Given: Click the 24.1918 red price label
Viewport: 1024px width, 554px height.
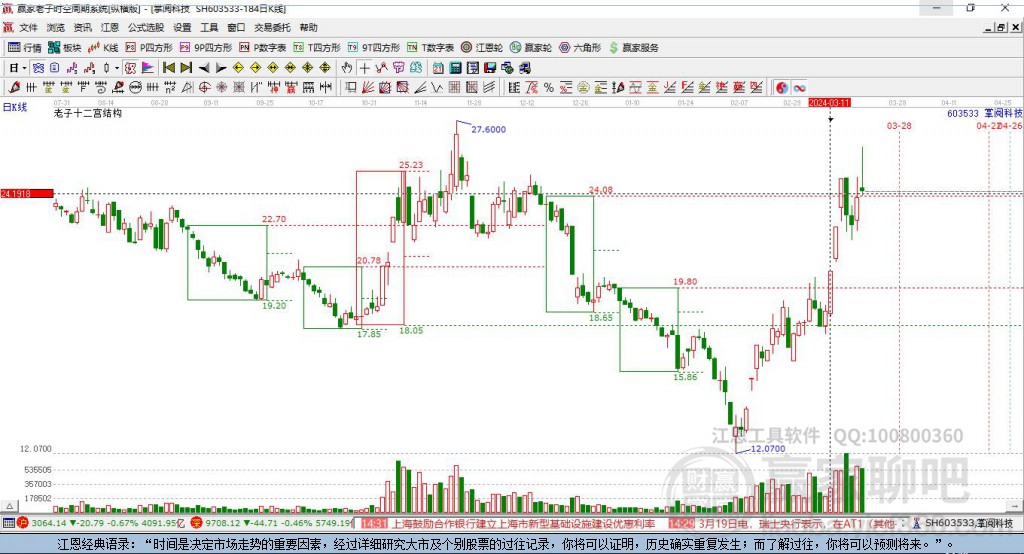Looking at the screenshot, I should (27, 193).
